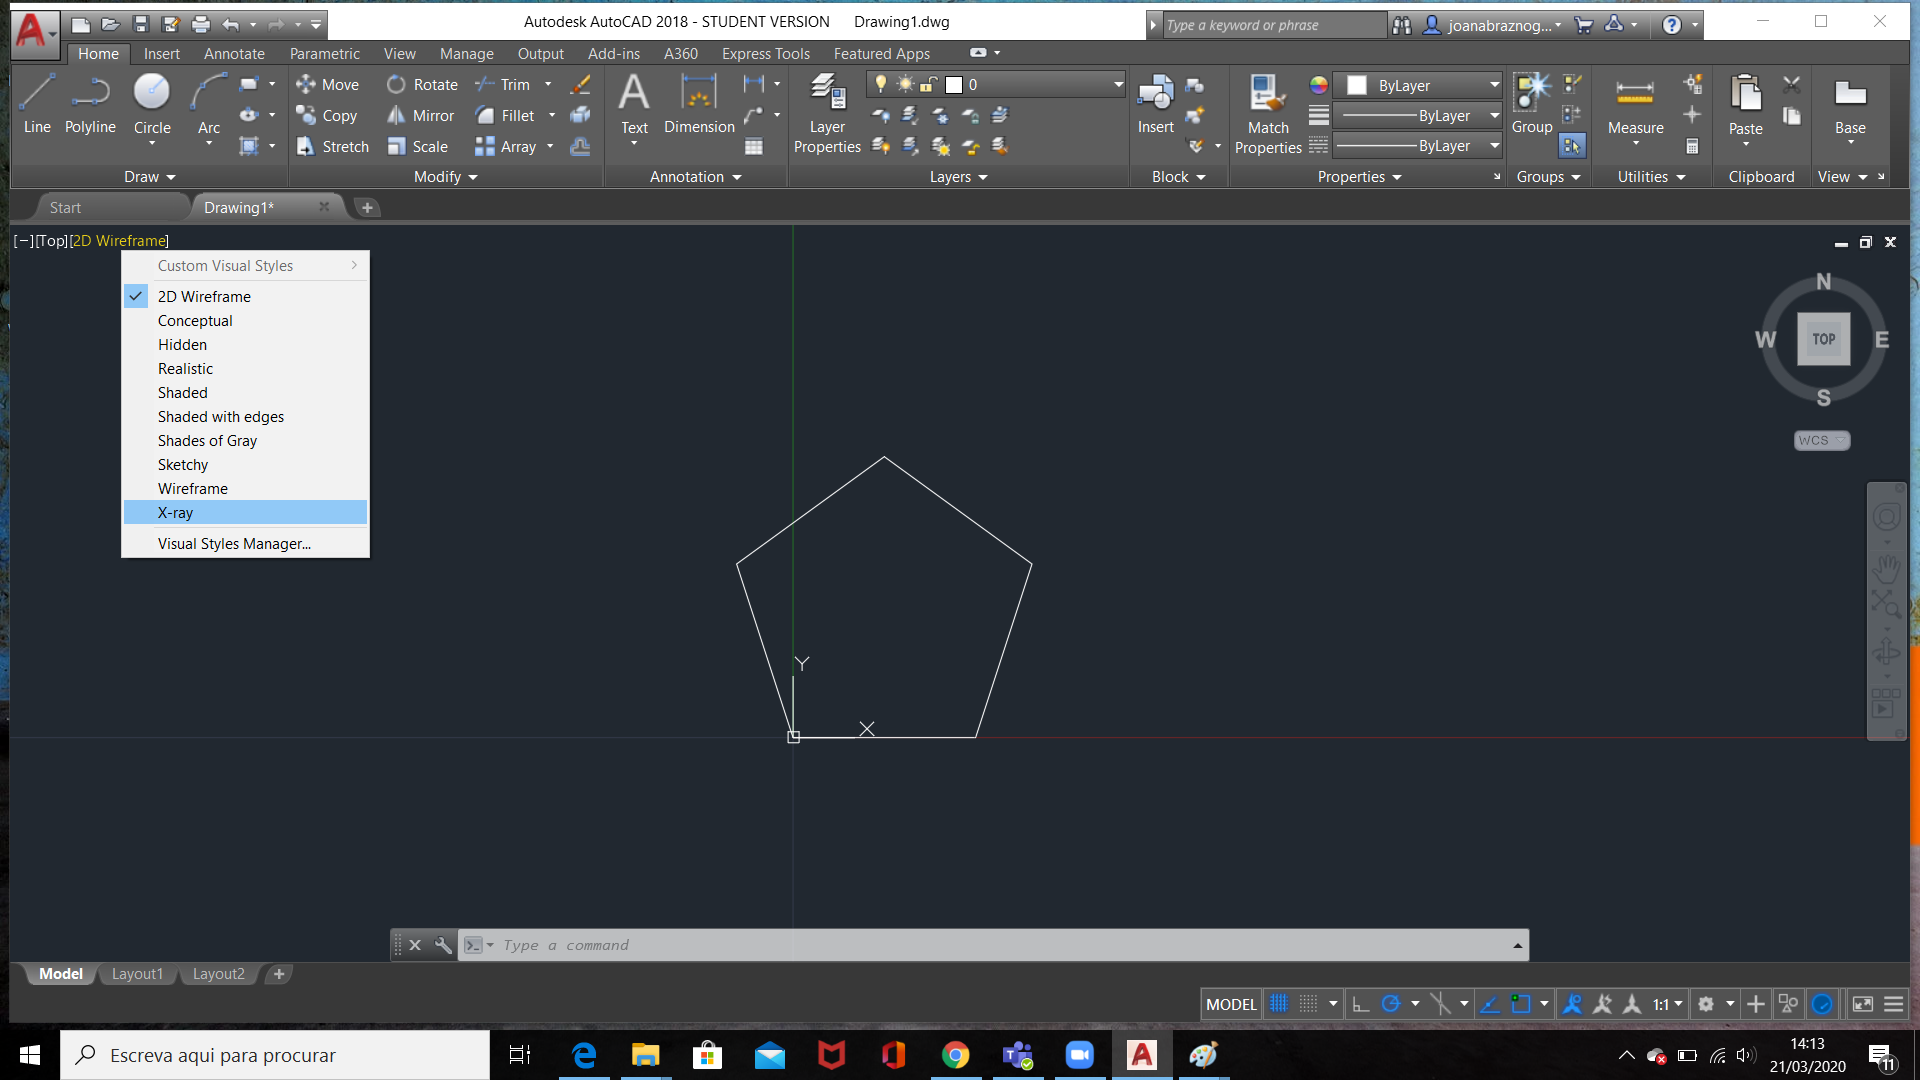Image resolution: width=1920 pixels, height=1080 pixels.
Task: Select Conceptual visual style
Action: [245, 321]
